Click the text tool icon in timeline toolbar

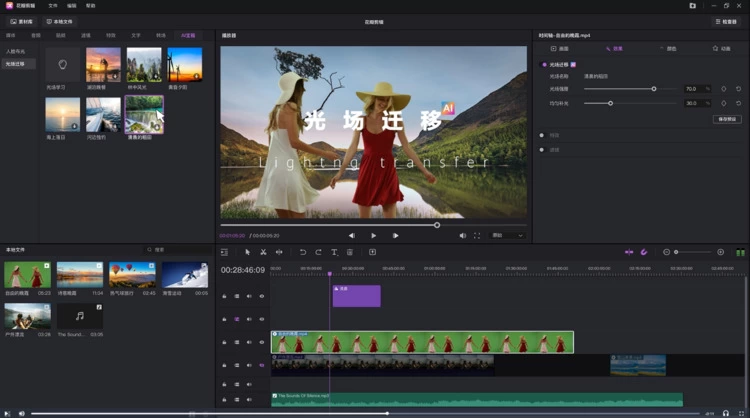(x=334, y=252)
